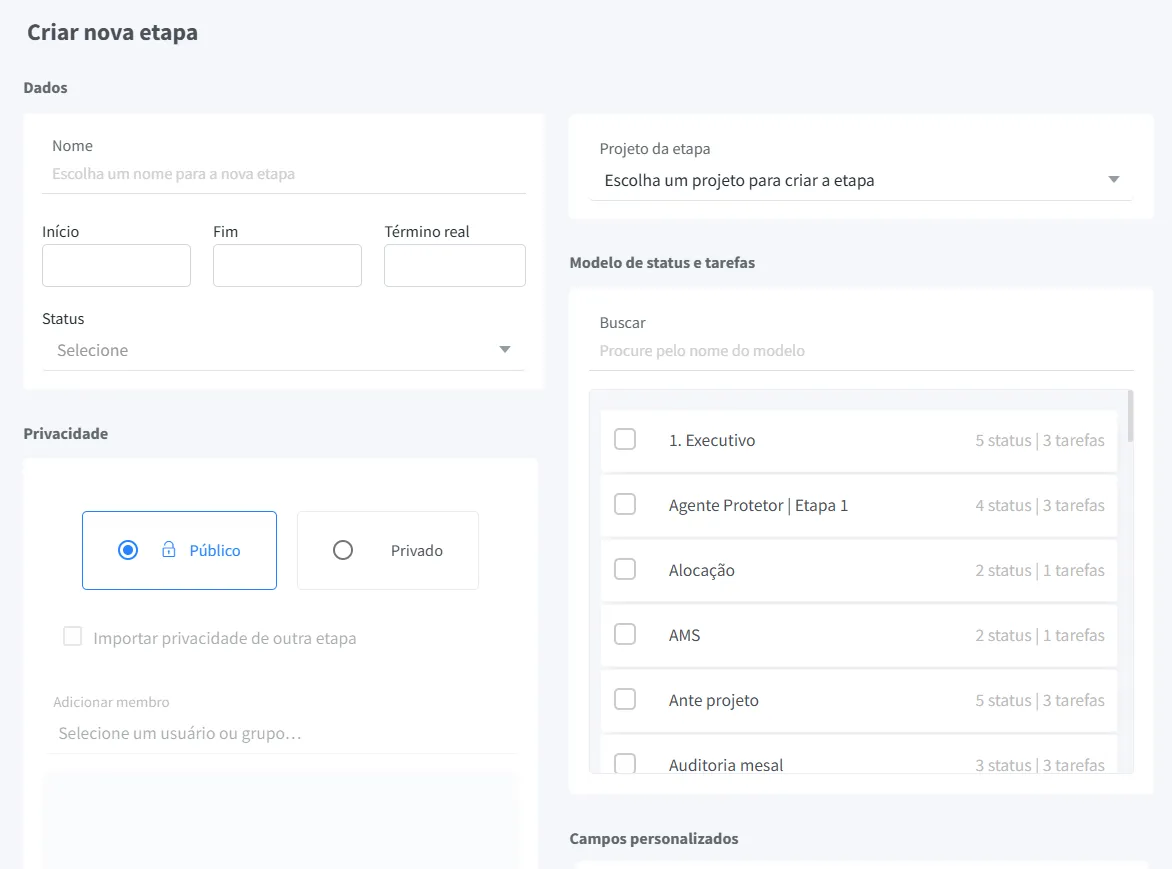Open 'Escolha um projeto para criar a etapa' combo box

pos(861,181)
